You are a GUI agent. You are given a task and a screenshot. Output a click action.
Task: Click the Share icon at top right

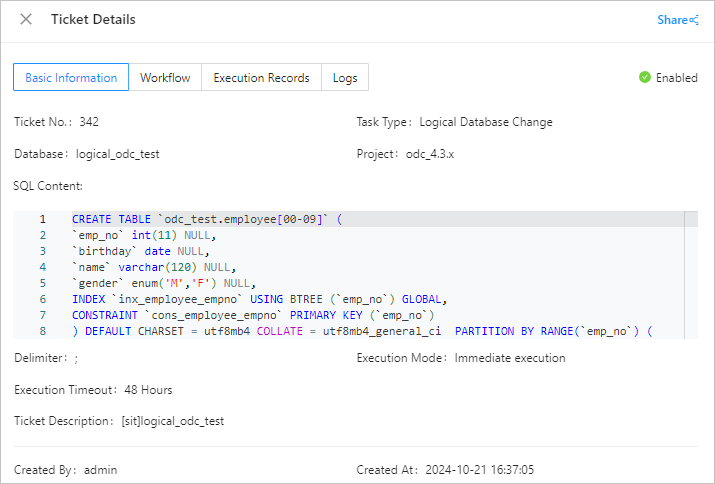click(x=694, y=20)
